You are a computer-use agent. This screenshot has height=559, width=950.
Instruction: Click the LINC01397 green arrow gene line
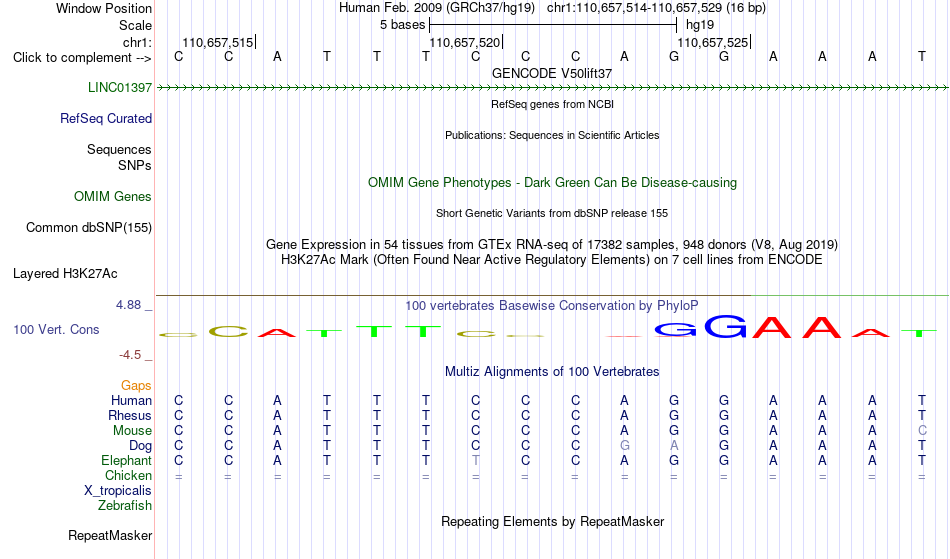coord(553,88)
